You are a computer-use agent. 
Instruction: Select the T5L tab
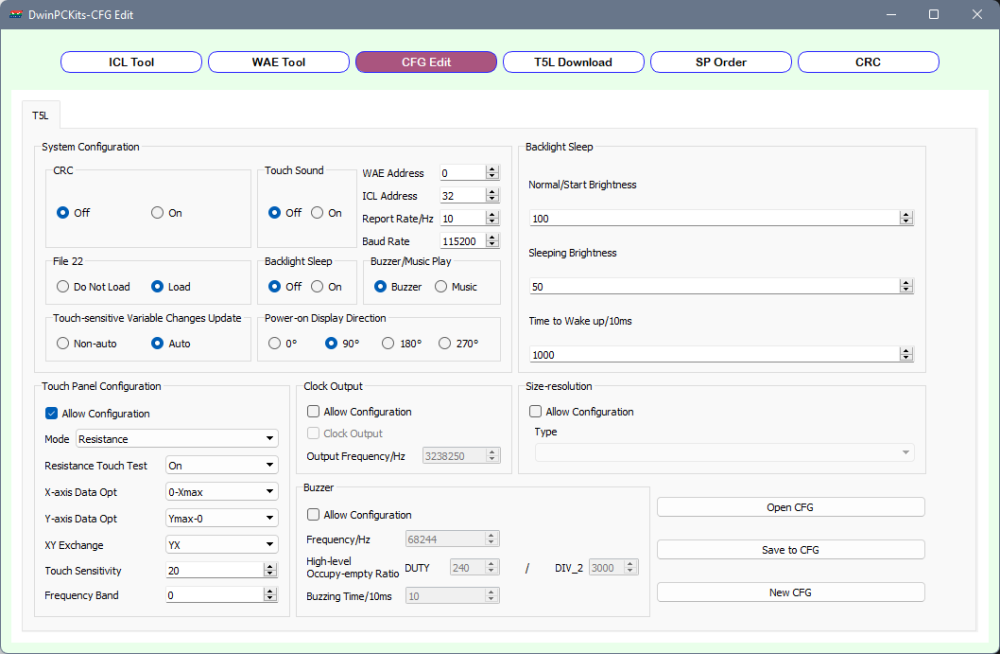click(x=40, y=114)
